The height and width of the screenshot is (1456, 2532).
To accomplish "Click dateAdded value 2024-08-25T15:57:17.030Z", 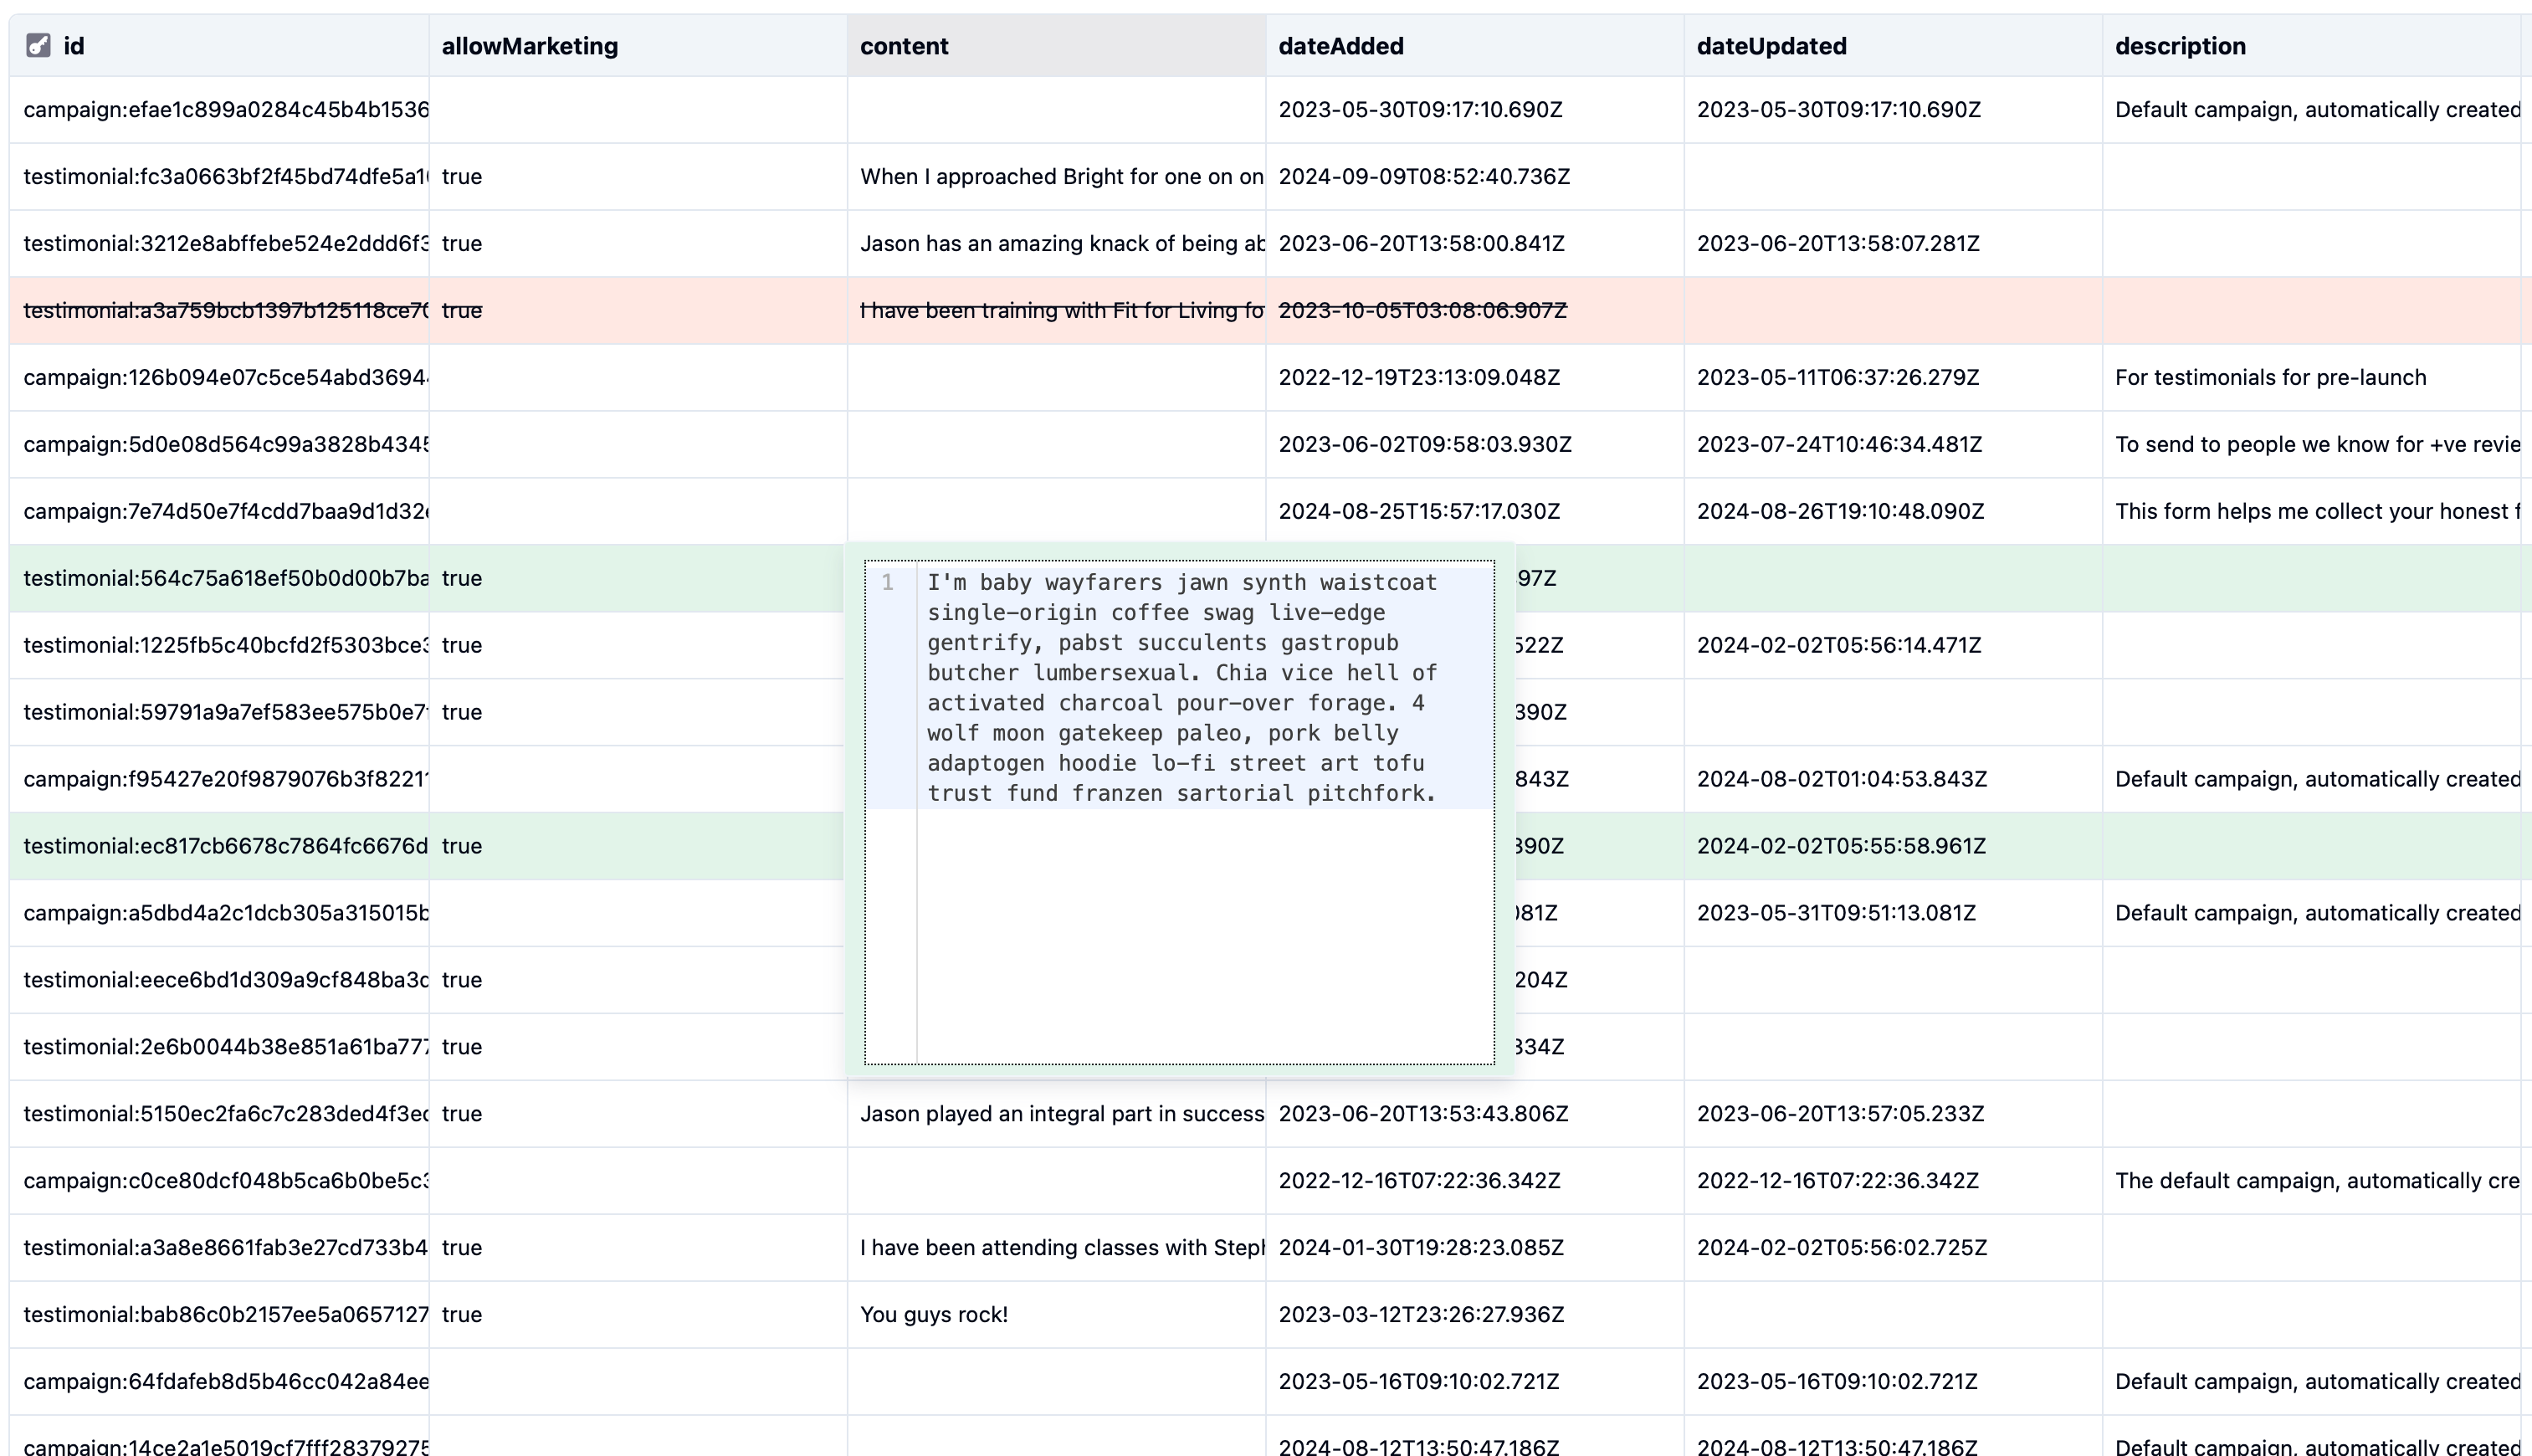I will click(x=1419, y=512).
